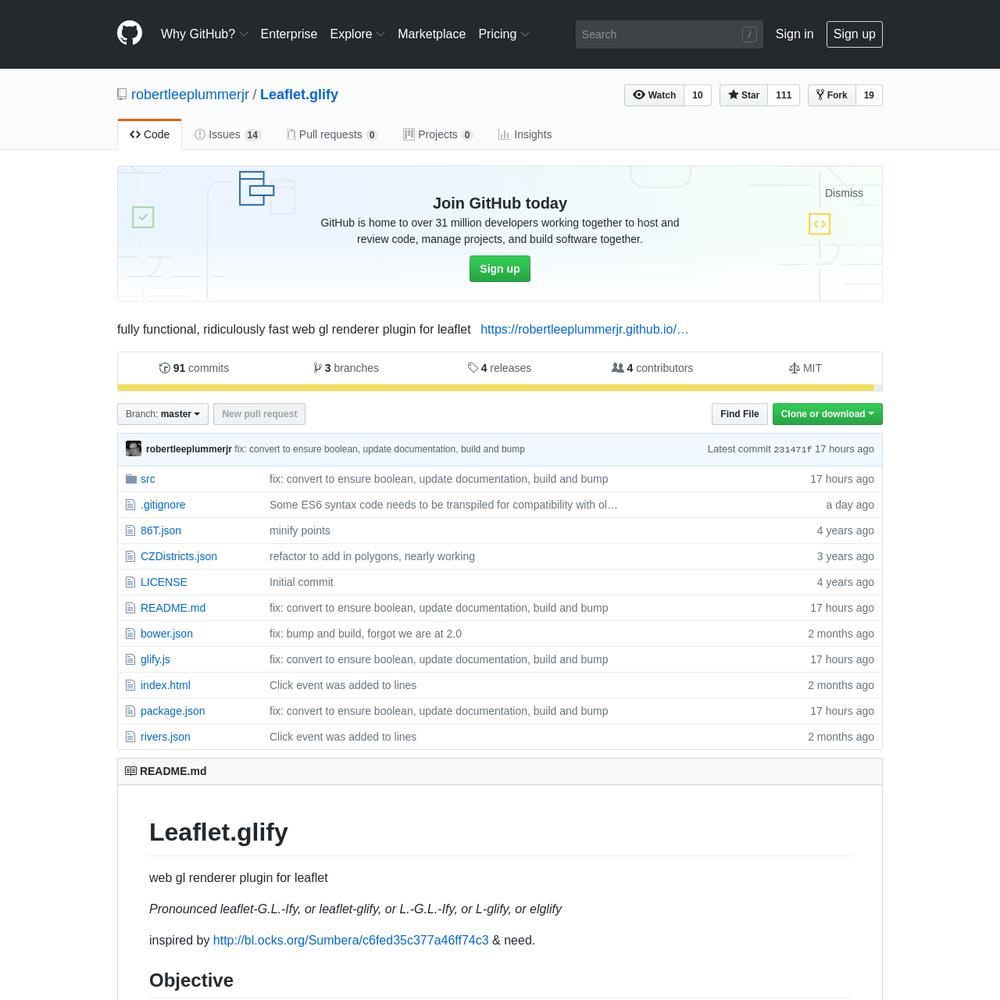The width and height of the screenshot is (1000, 1000).
Task: Open the bl.ocks.org Sumbera link
Action: point(351,940)
